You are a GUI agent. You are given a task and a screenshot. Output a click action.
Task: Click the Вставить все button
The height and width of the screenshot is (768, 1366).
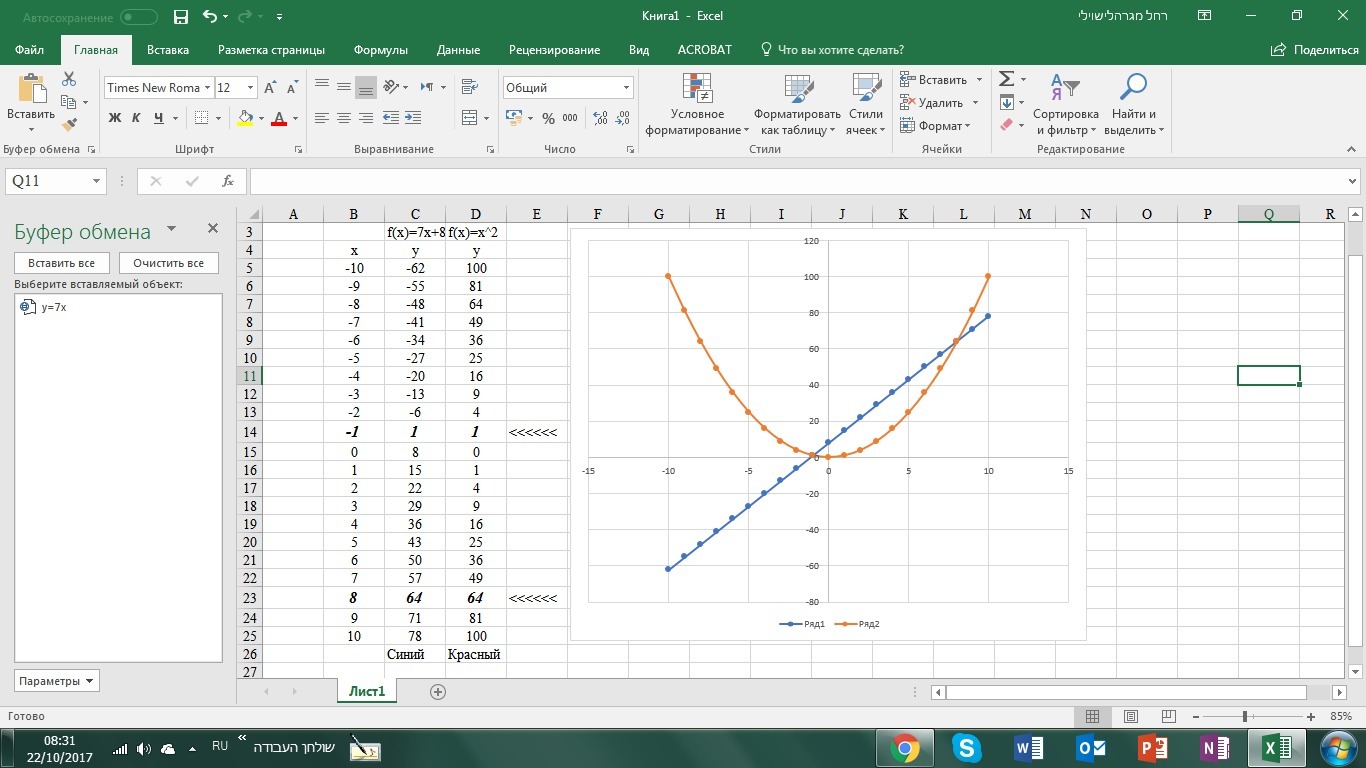tap(62, 263)
